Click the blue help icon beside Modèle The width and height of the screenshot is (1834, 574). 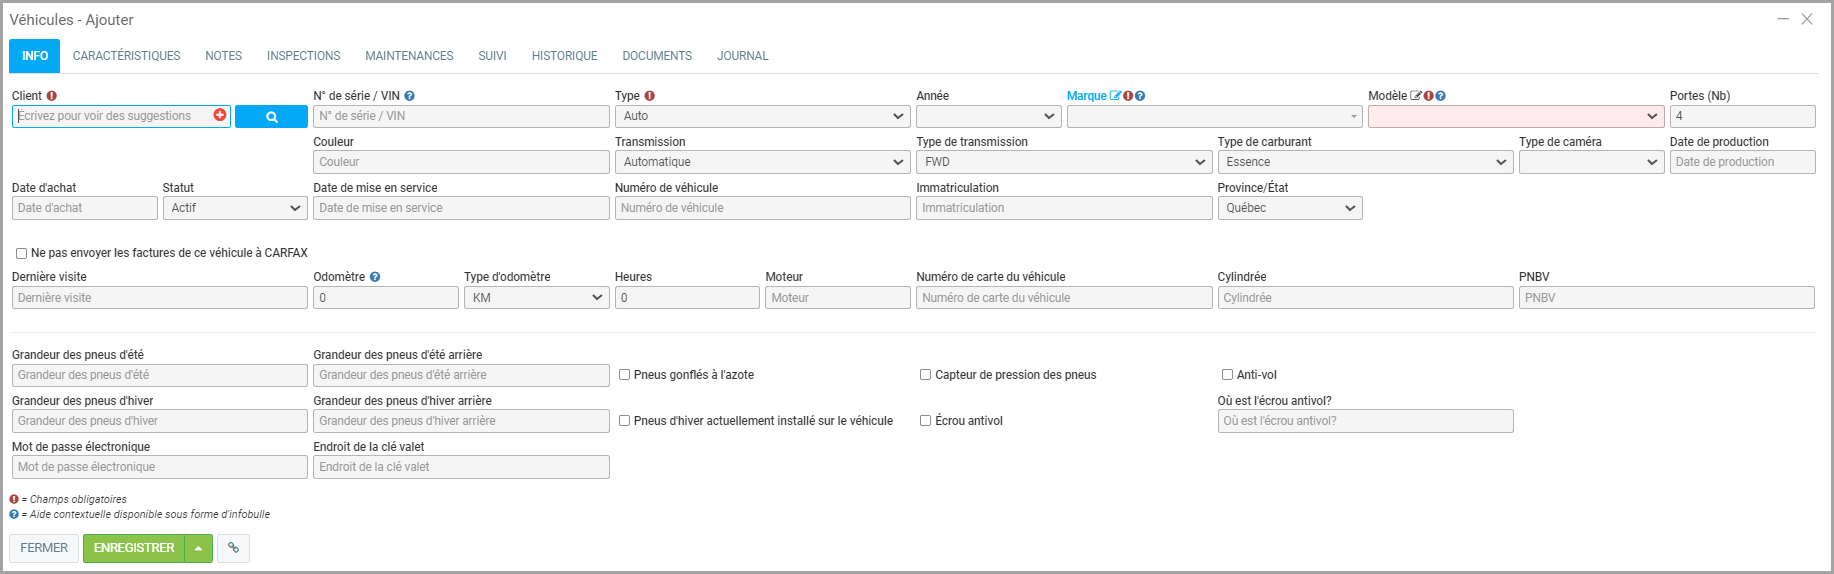tap(1441, 96)
